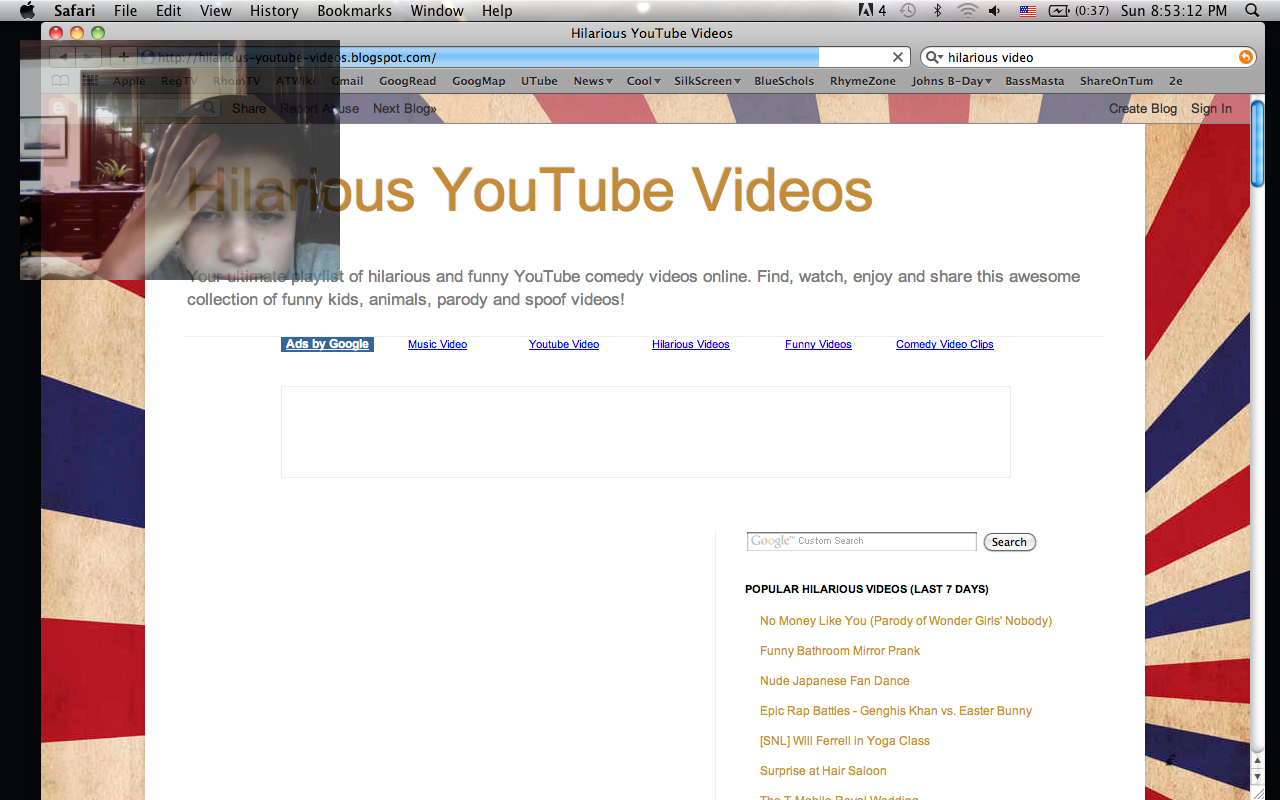1280x800 pixels.
Task: Click the plus Add Bookmark button
Action: click(x=123, y=57)
